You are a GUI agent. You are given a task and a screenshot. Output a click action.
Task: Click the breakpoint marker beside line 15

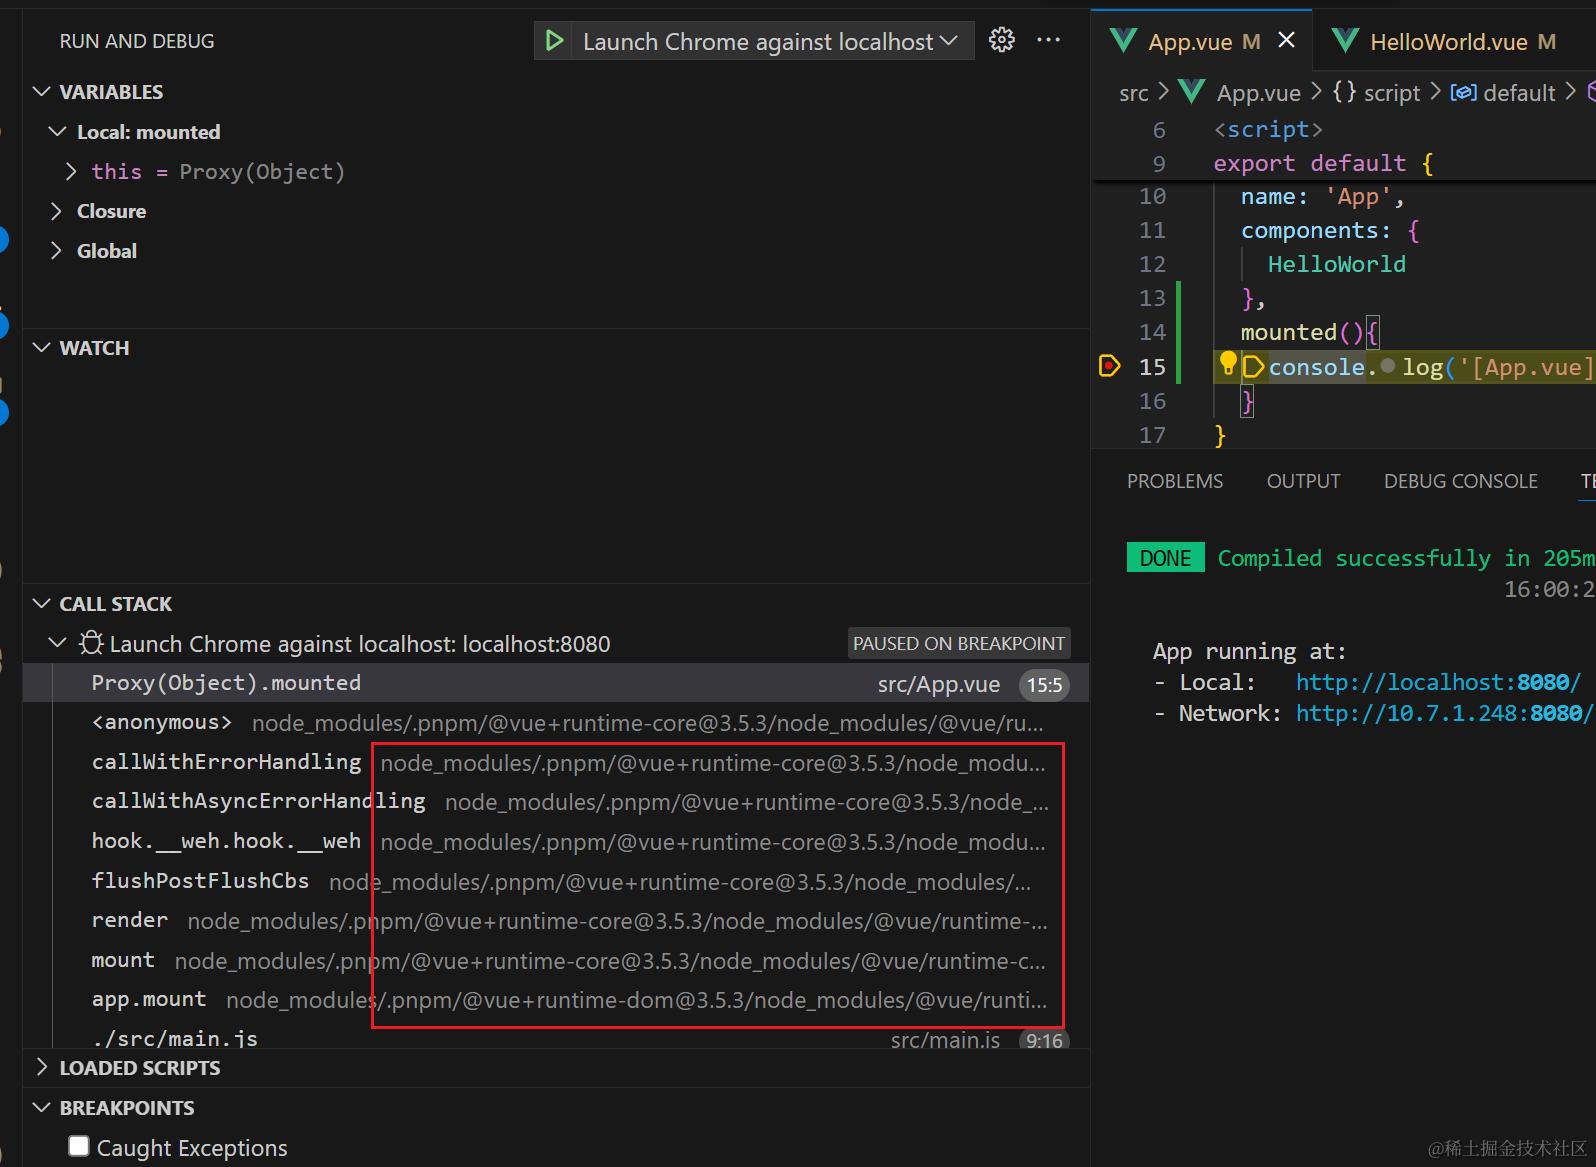pyautogui.click(x=1109, y=366)
